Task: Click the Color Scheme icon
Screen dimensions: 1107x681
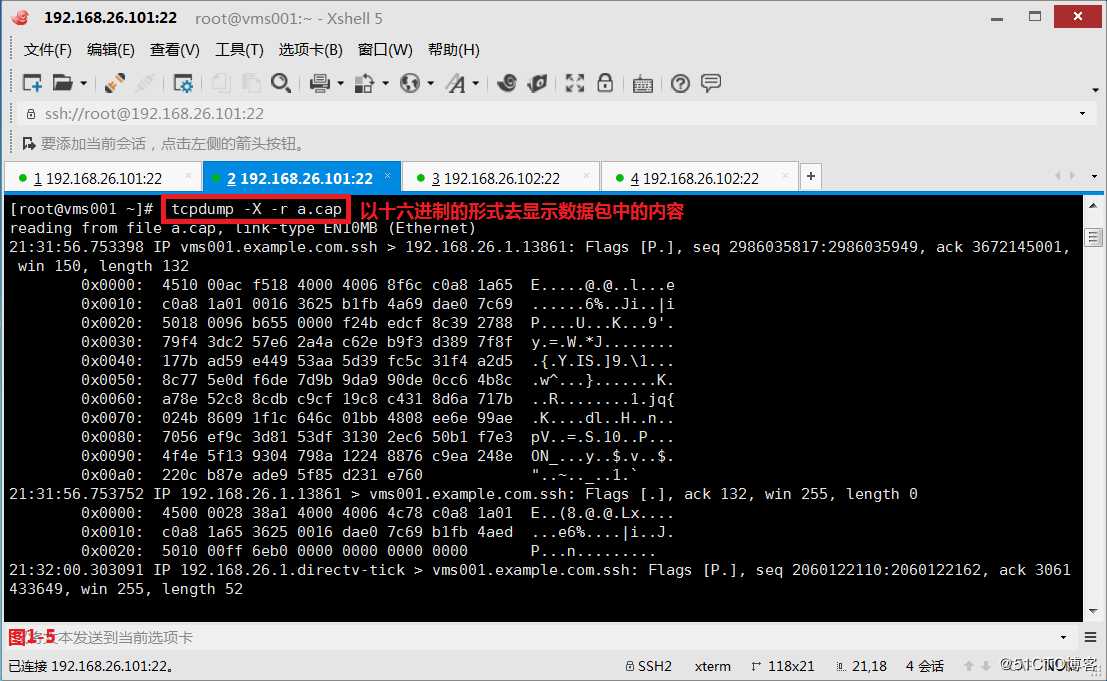Action: pos(364,83)
